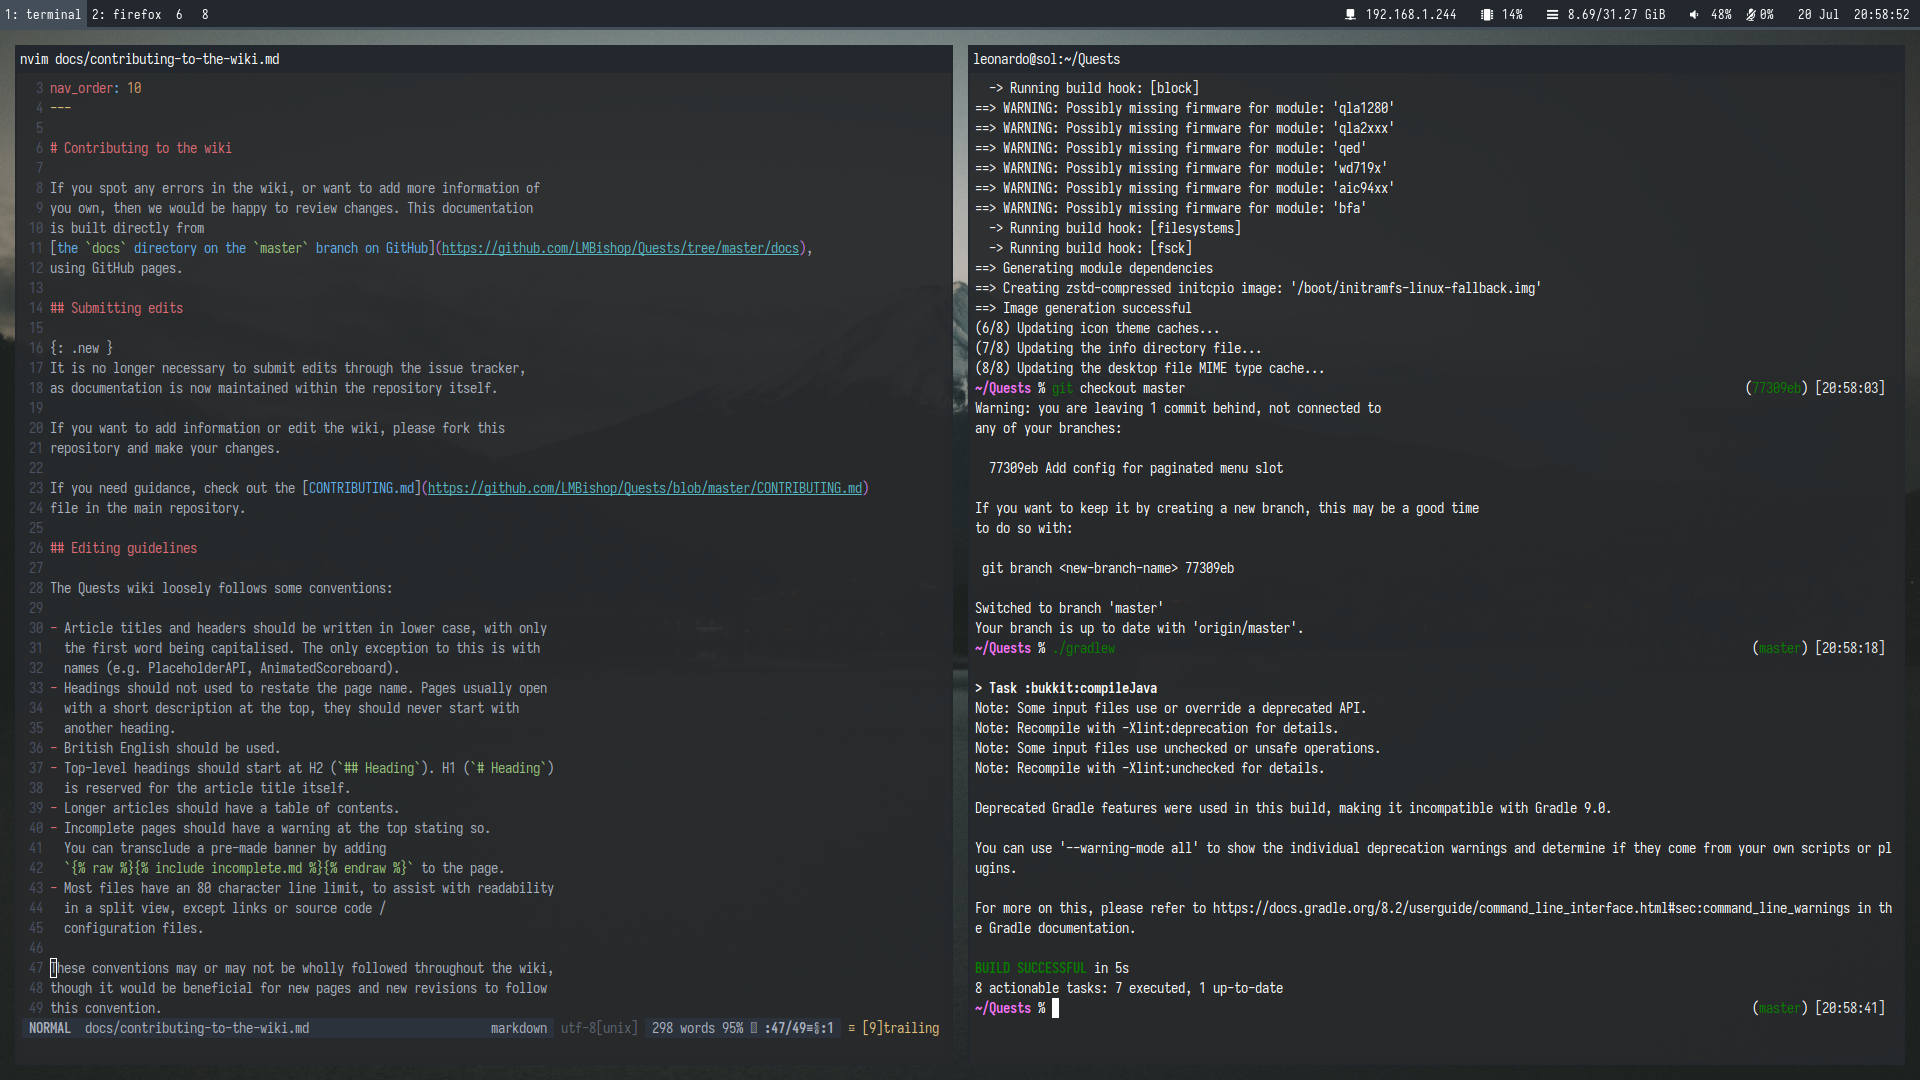
Task: Open the GitHub docs tree link
Action: 620,249
